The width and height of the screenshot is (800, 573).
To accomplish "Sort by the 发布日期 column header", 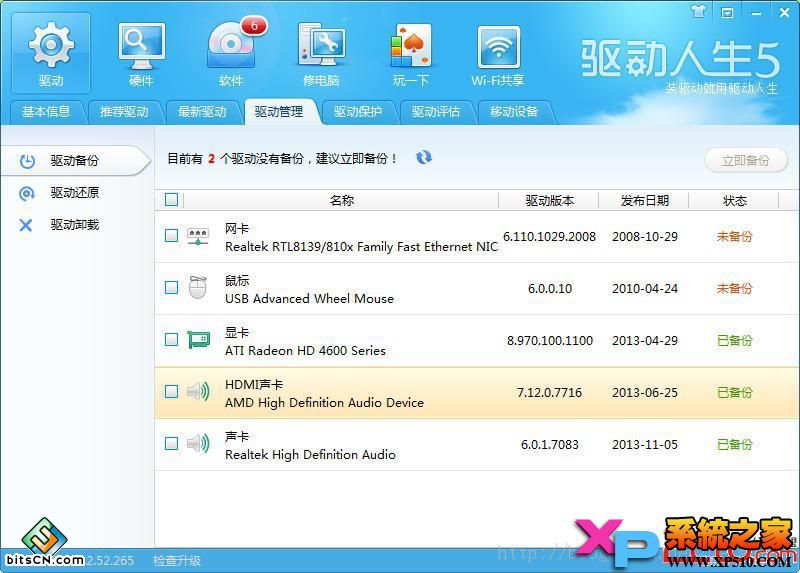I will pyautogui.click(x=644, y=201).
